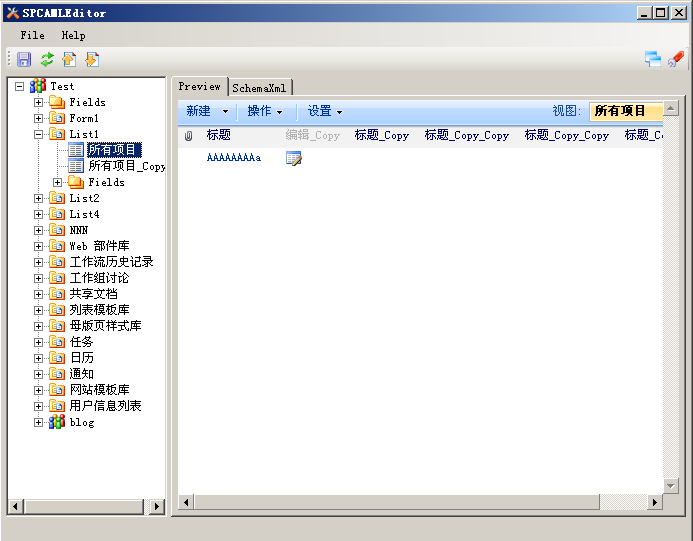Click the top-level Fields folder icon

coord(57,102)
